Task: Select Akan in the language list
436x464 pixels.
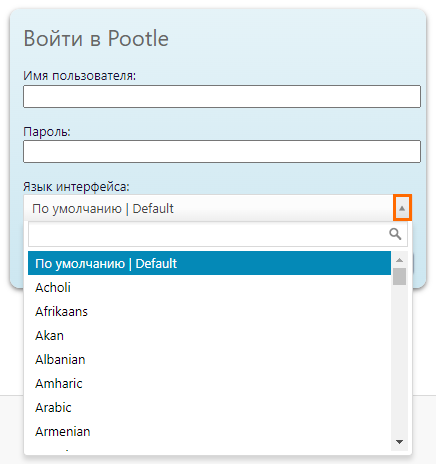Action: [209, 335]
